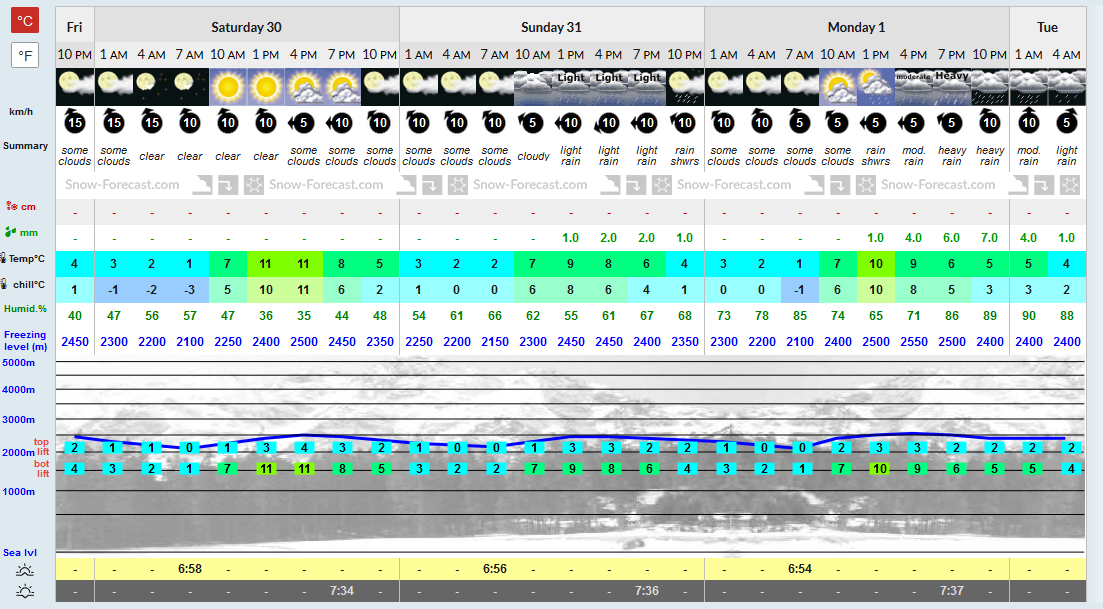Click the Sunday 4 PM wind 10 arrow
This screenshot has width=1103, height=609.
(607, 123)
